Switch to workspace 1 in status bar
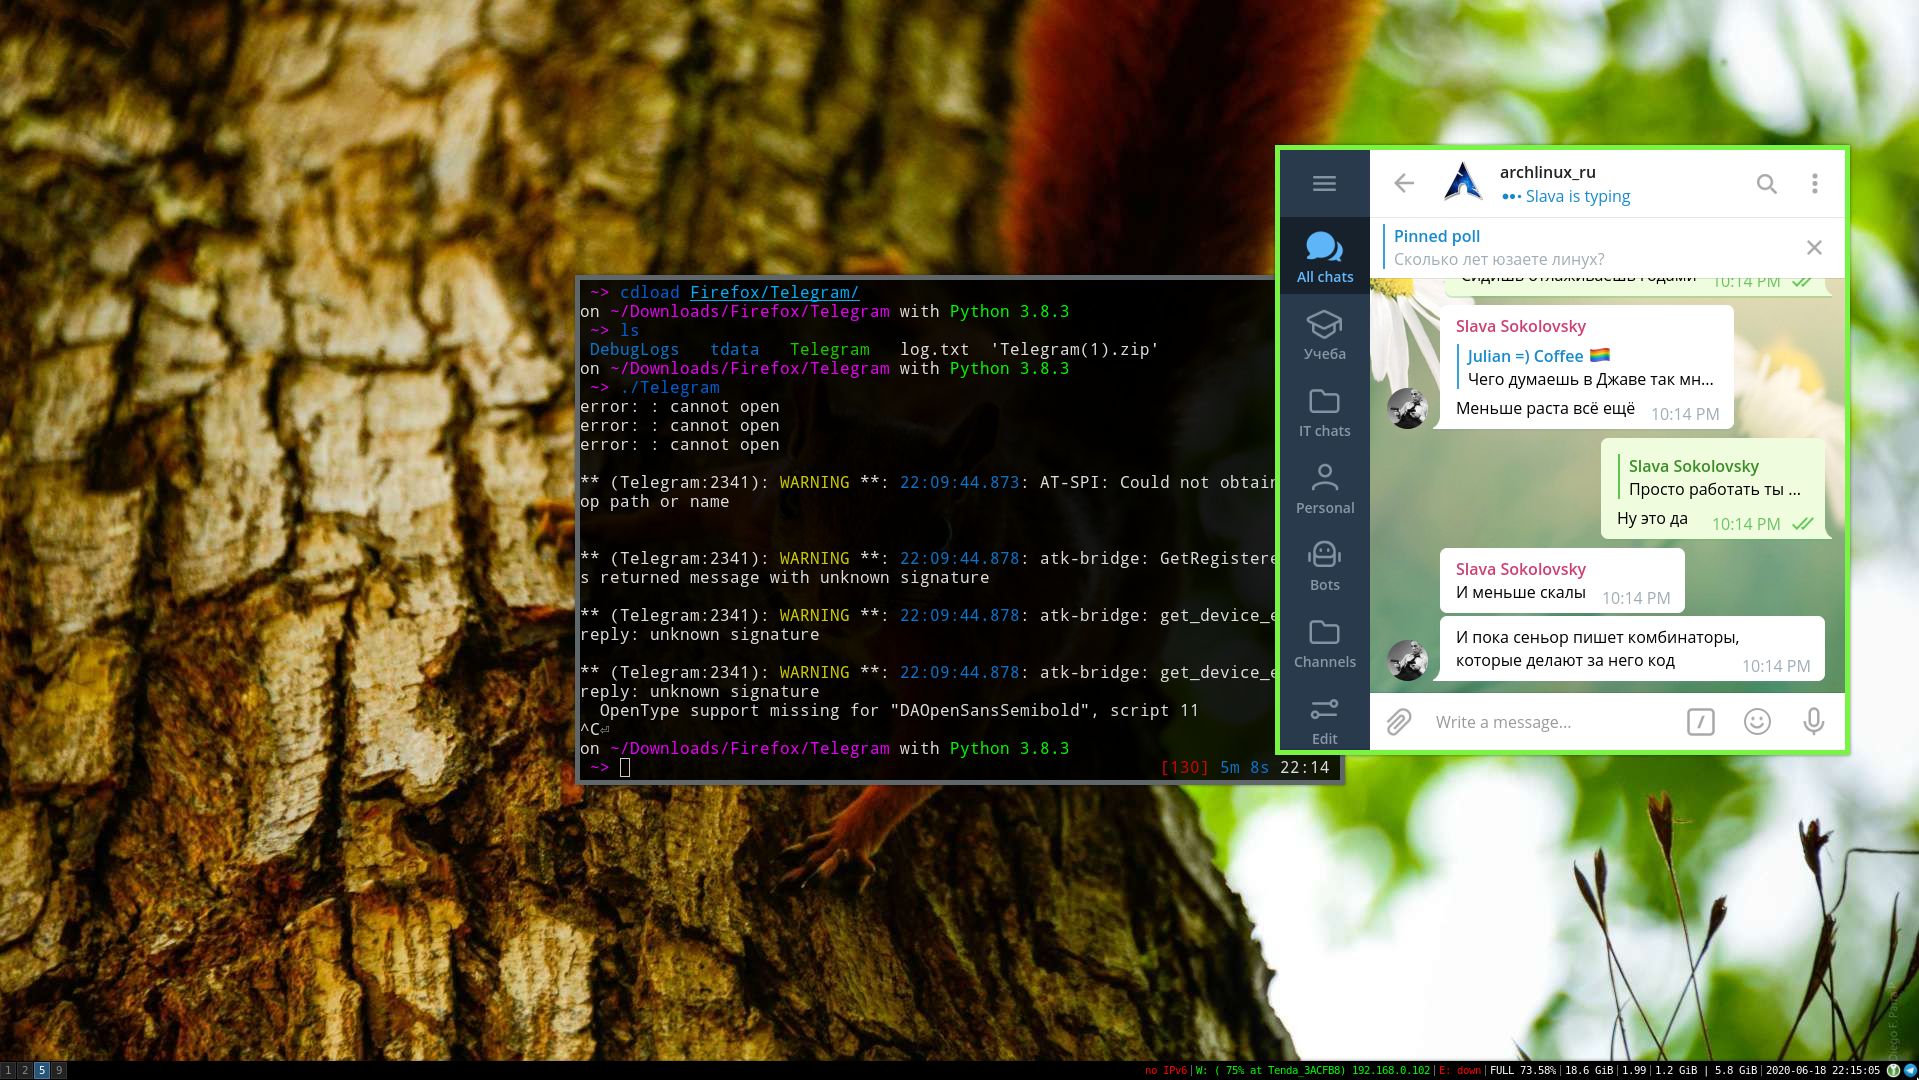This screenshot has height=1080, width=1919. point(8,1070)
